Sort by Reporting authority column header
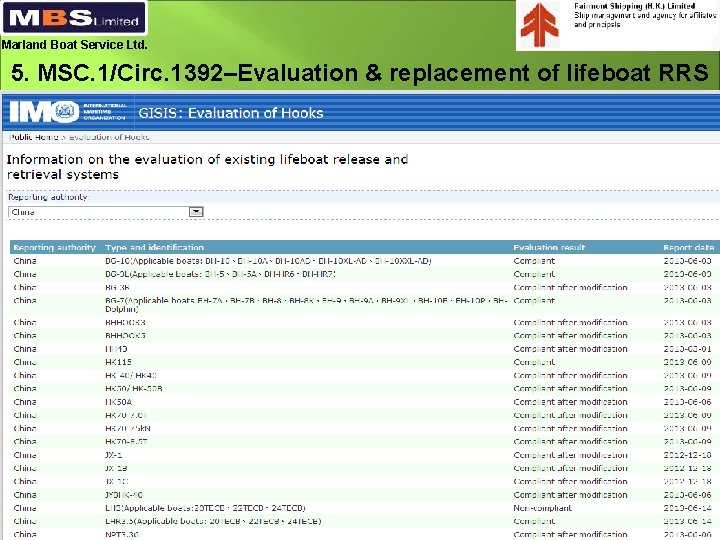The image size is (720, 540). (x=54, y=248)
